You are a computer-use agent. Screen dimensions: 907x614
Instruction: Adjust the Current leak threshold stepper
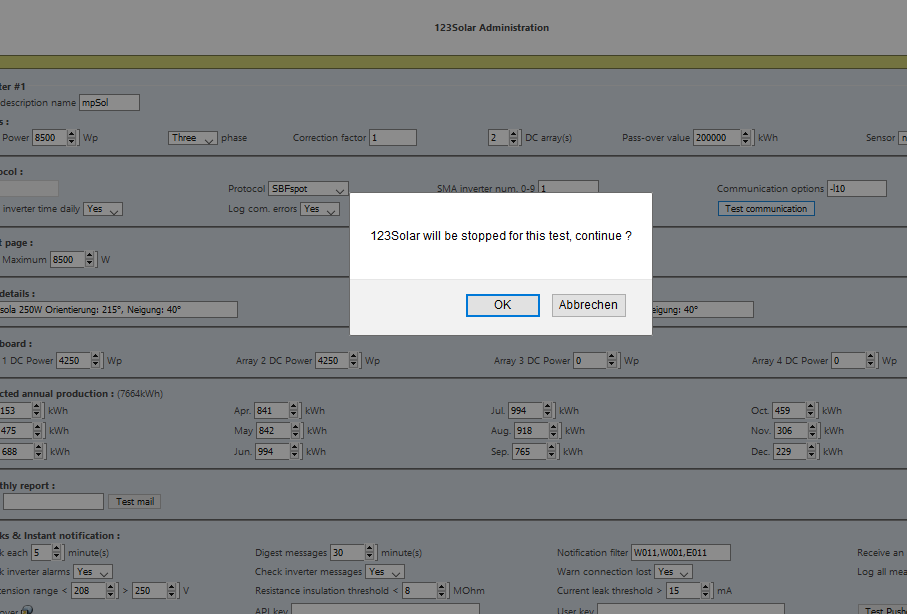pos(707,591)
